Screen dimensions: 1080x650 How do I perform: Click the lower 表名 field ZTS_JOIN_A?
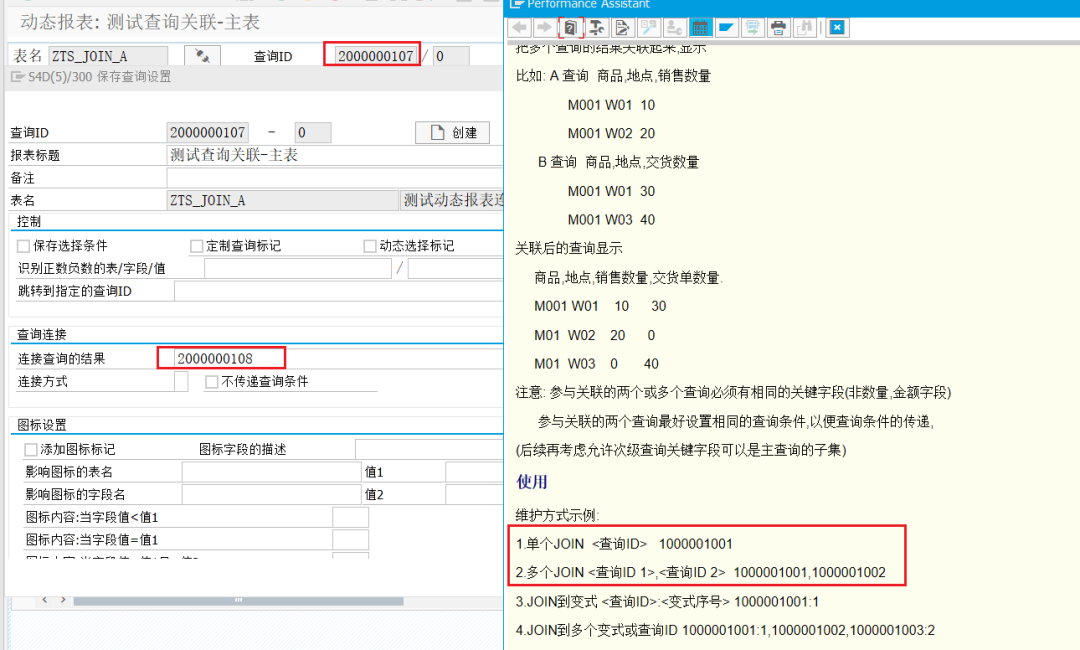[x=282, y=200]
